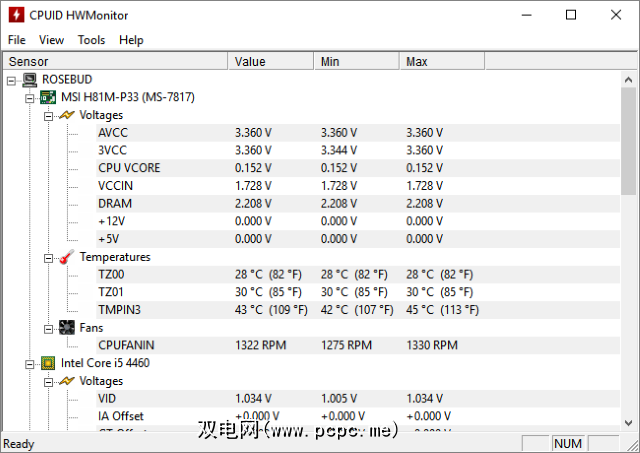Click the NUM indicator in status bar

[568, 444]
